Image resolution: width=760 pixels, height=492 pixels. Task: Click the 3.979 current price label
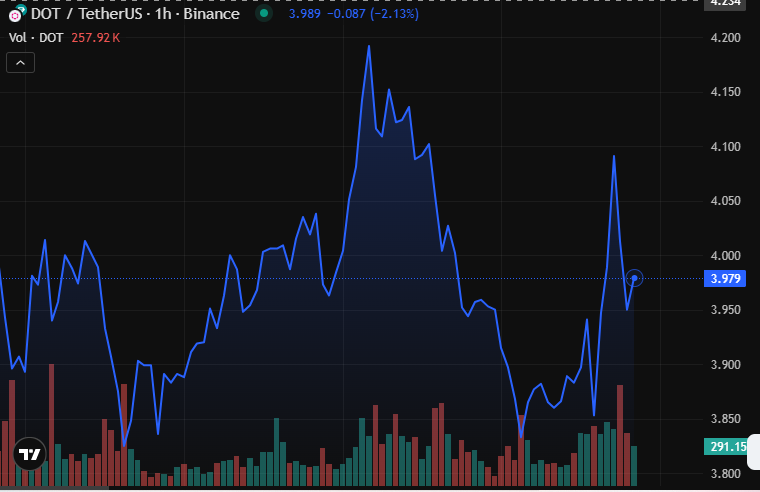[x=725, y=279]
